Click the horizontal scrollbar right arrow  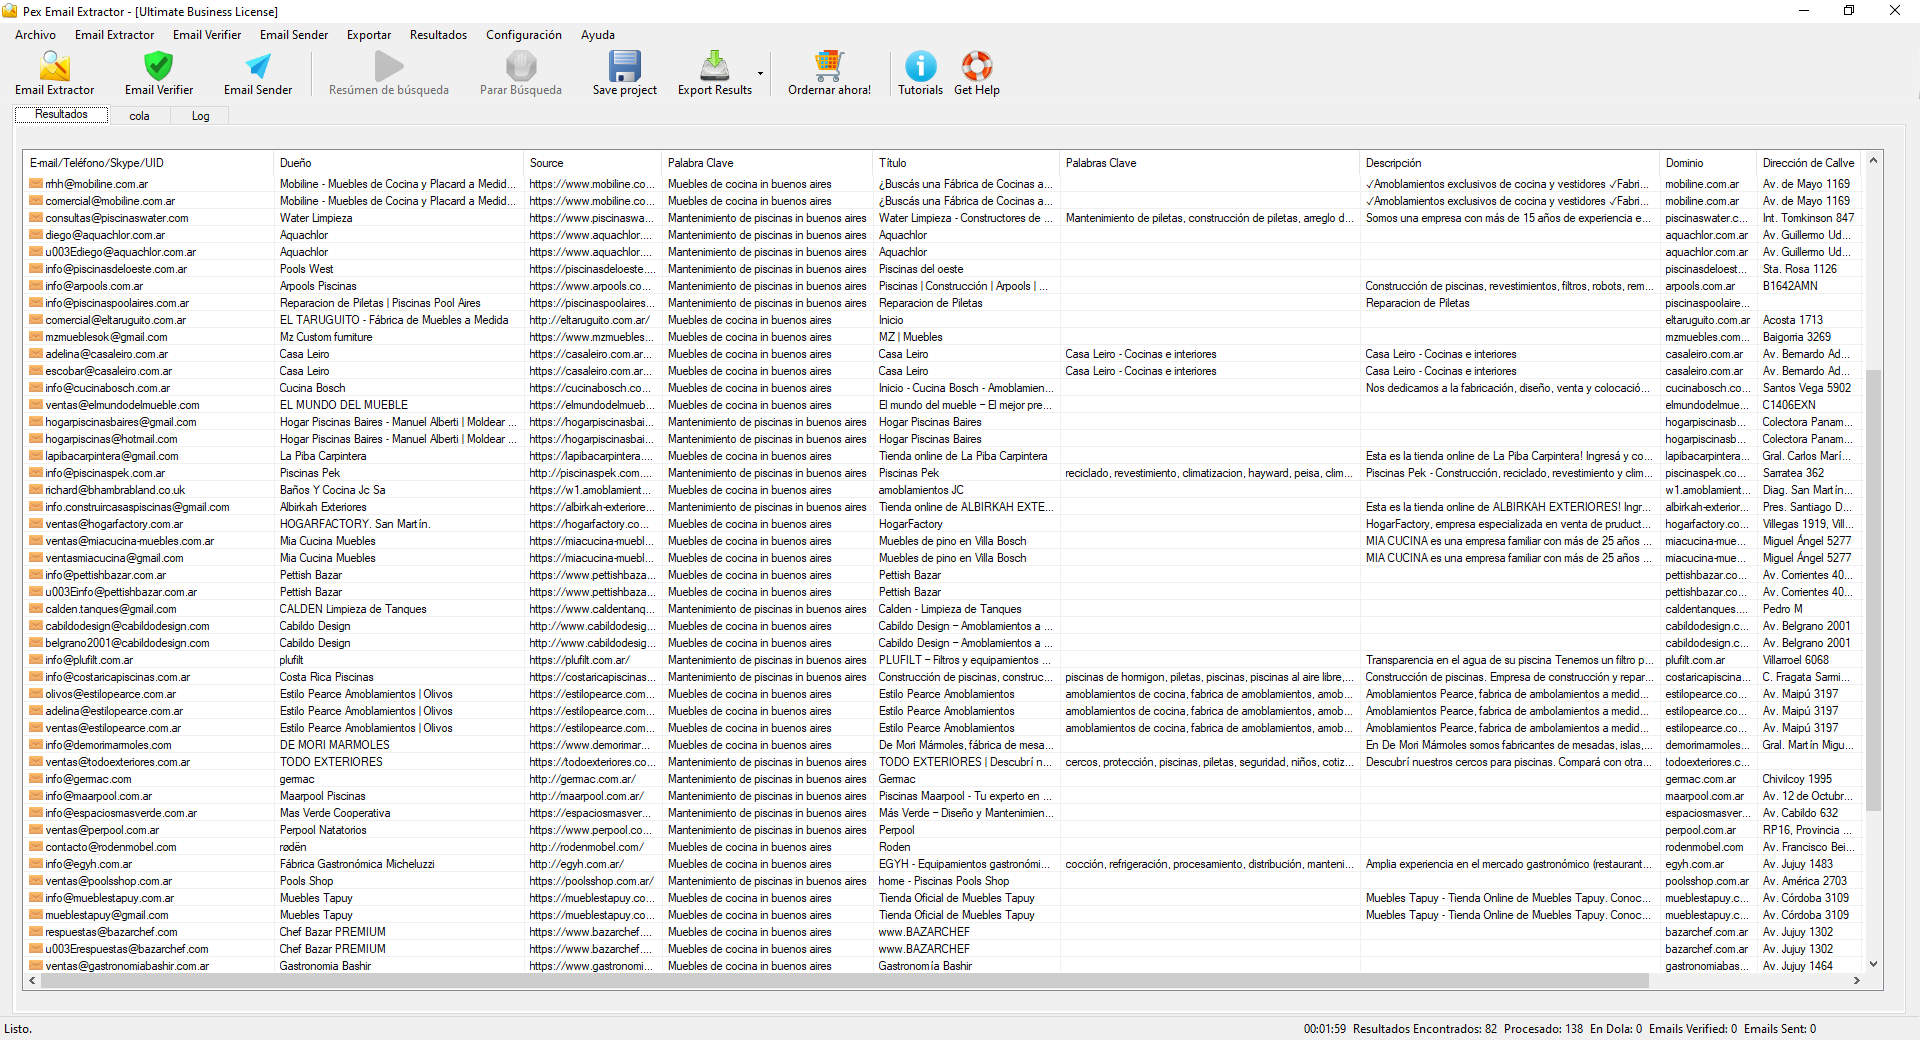[x=1857, y=981]
